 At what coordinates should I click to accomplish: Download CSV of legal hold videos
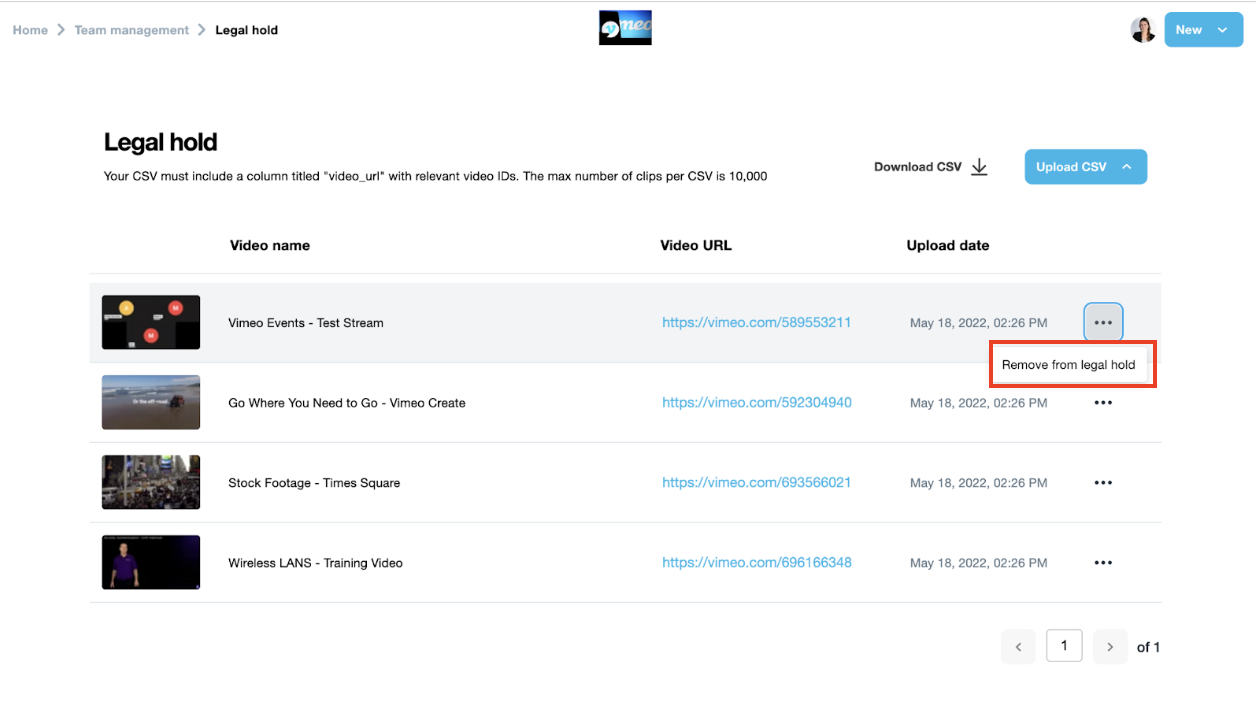(930, 167)
